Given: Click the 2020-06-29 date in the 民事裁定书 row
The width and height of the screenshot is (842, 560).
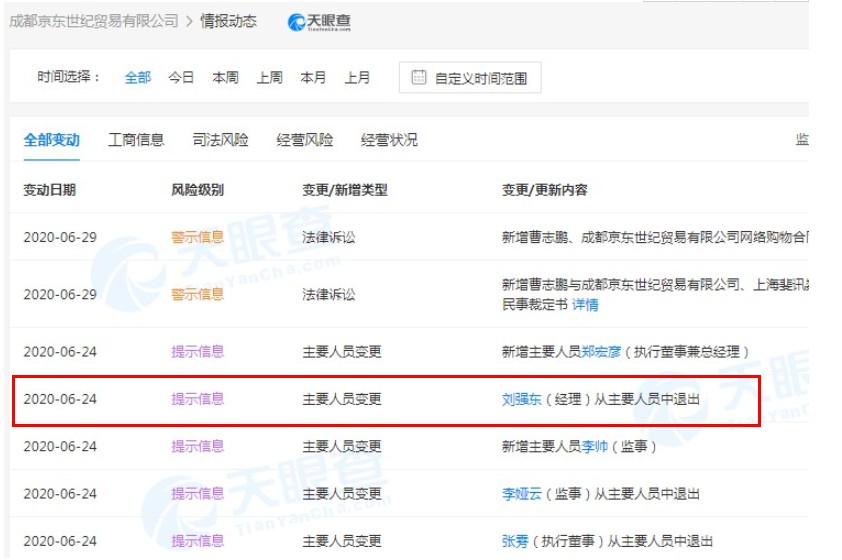Looking at the screenshot, I should (60, 294).
